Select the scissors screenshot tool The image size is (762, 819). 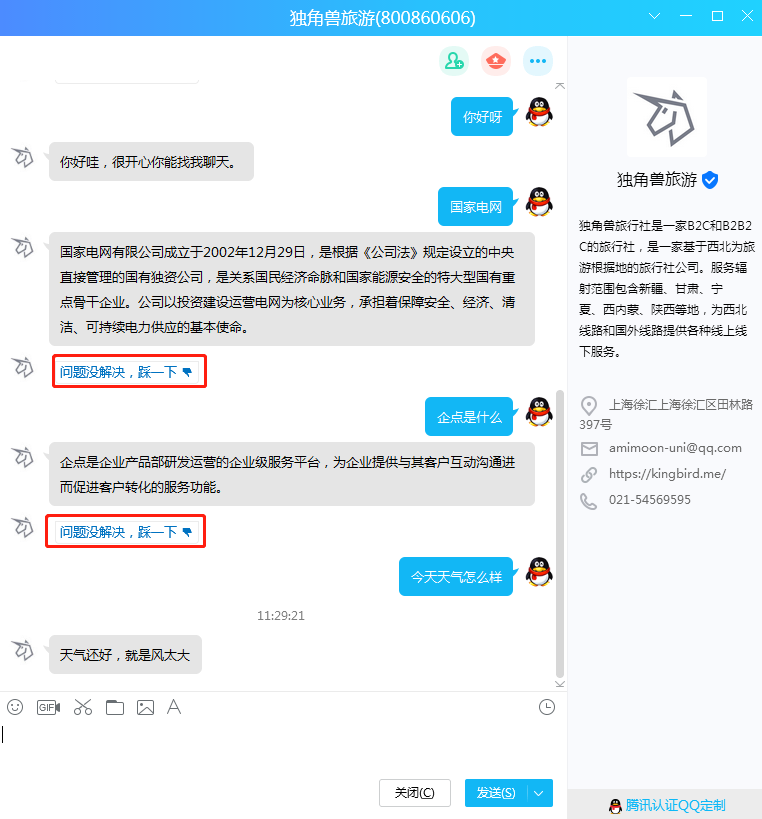click(83, 707)
